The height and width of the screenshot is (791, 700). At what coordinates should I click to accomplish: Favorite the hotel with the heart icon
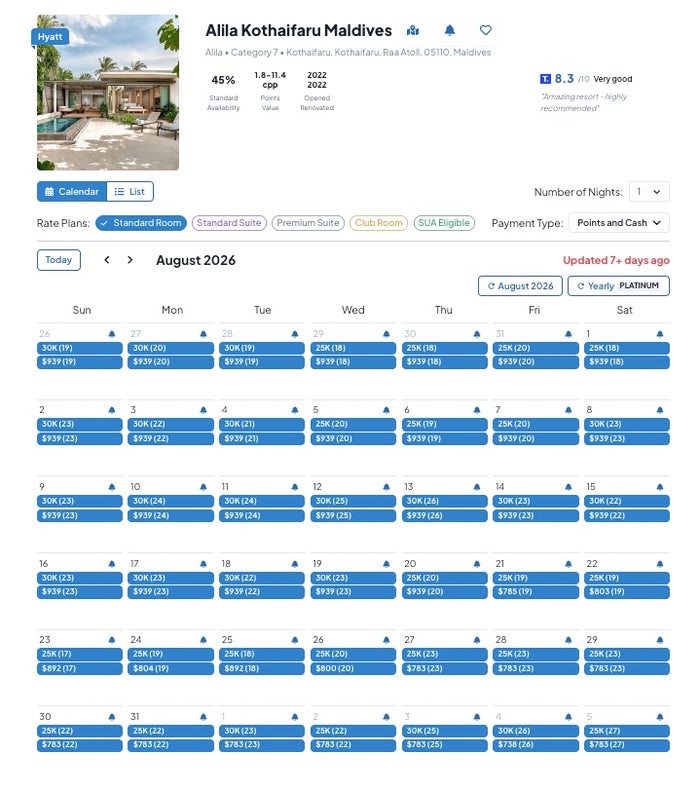tap(485, 30)
